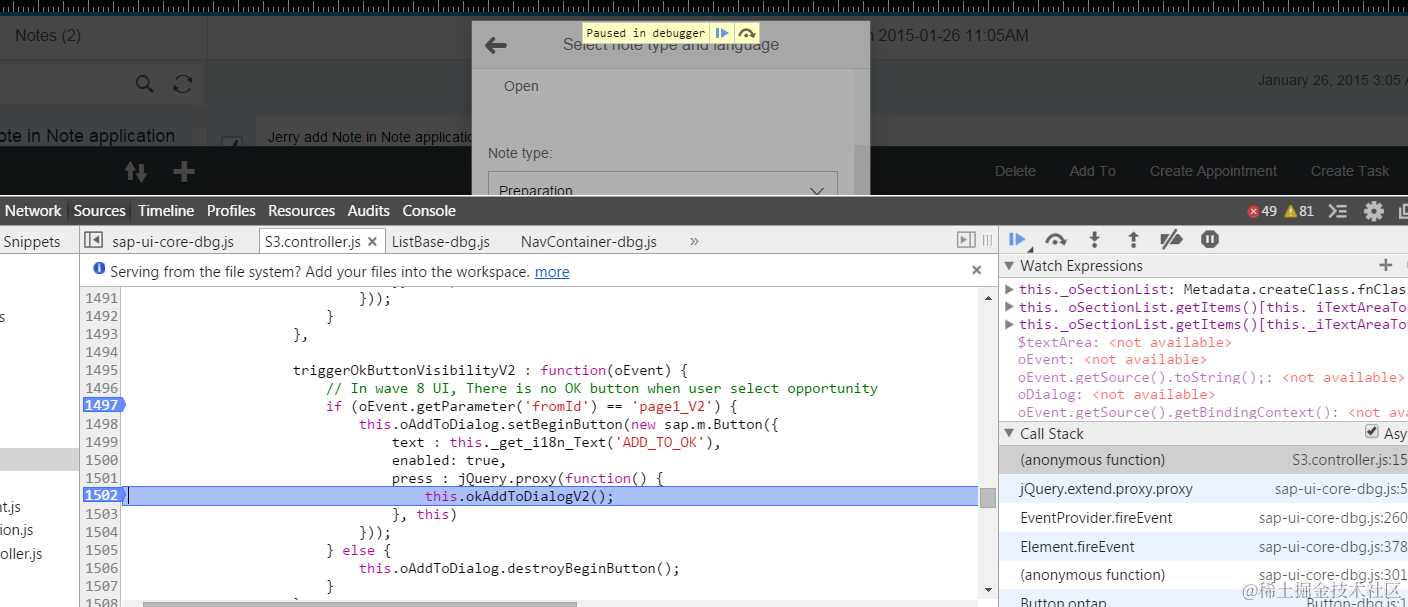
Task: Open the Profiles panel
Action: pyautogui.click(x=231, y=211)
